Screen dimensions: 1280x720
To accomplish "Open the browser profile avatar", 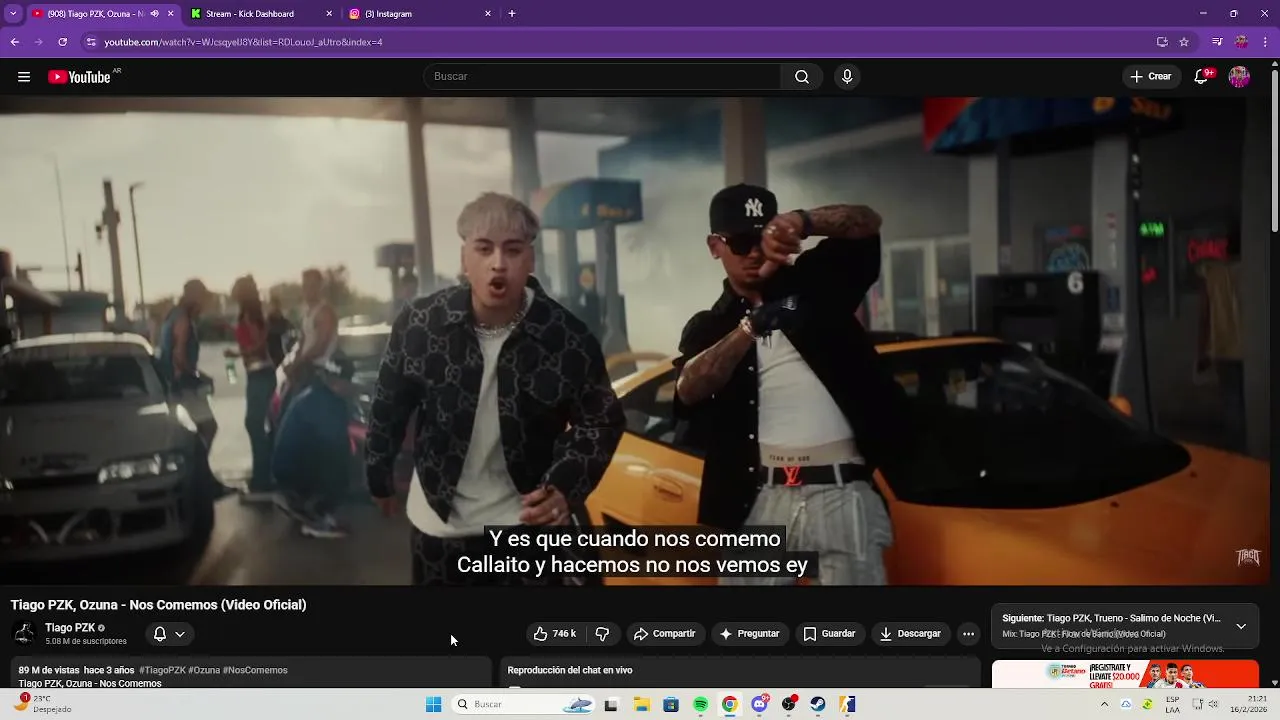I will [x=1241, y=42].
